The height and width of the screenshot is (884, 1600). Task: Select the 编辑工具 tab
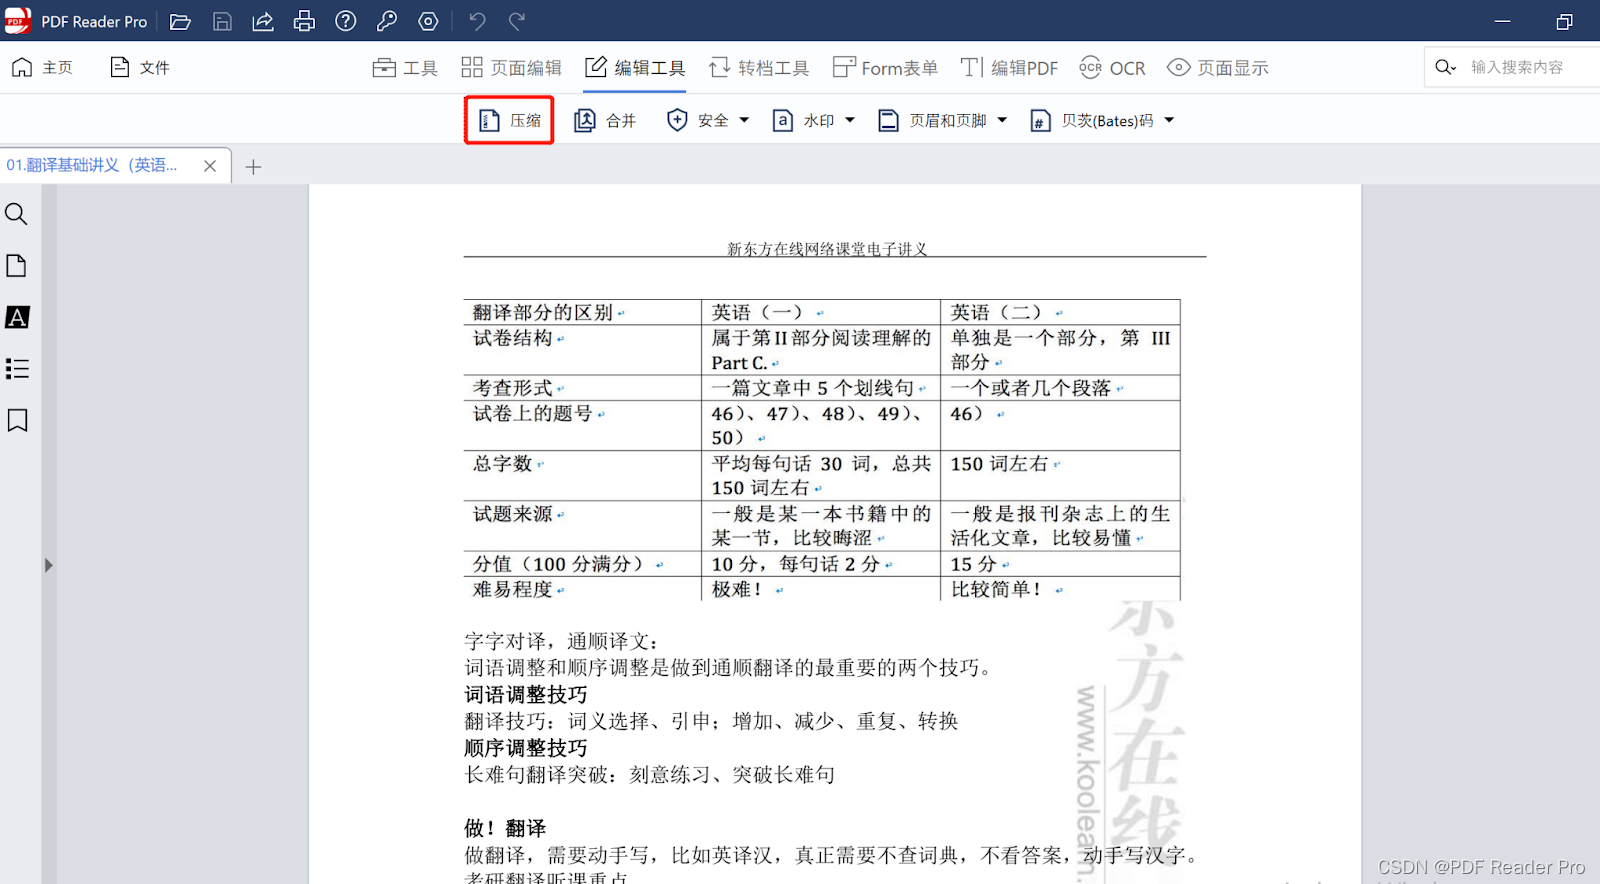click(x=635, y=68)
